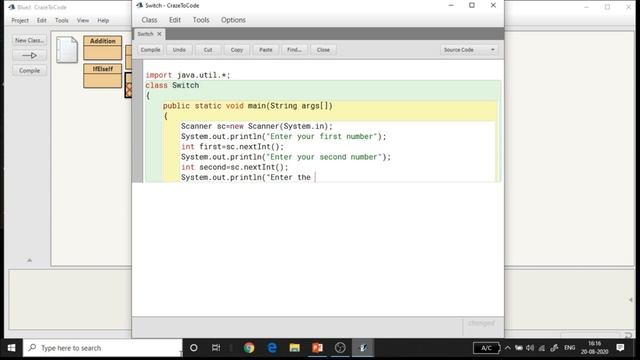Open OBS Studio icon on the taskbar
640x360 pixels.
point(340,348)
